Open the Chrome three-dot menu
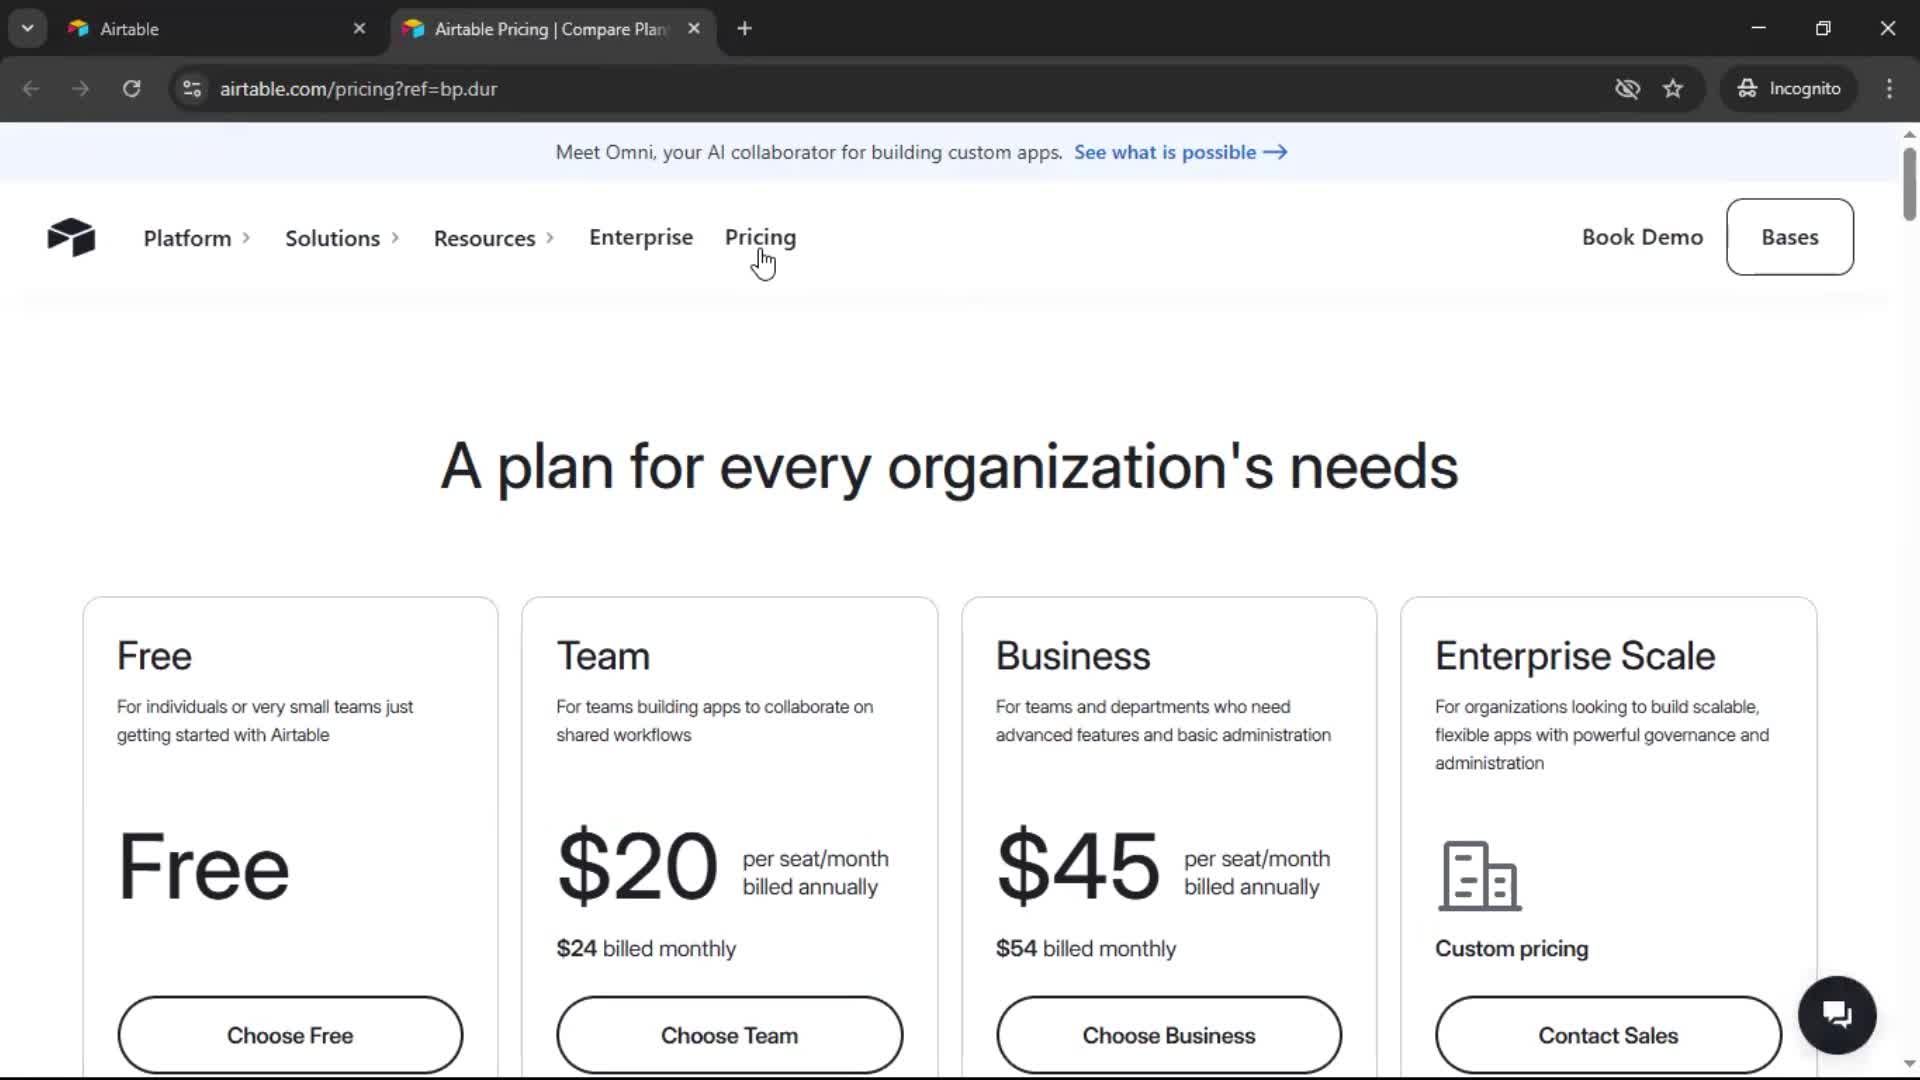Screen dimensions: 1920x1080 1889,88
